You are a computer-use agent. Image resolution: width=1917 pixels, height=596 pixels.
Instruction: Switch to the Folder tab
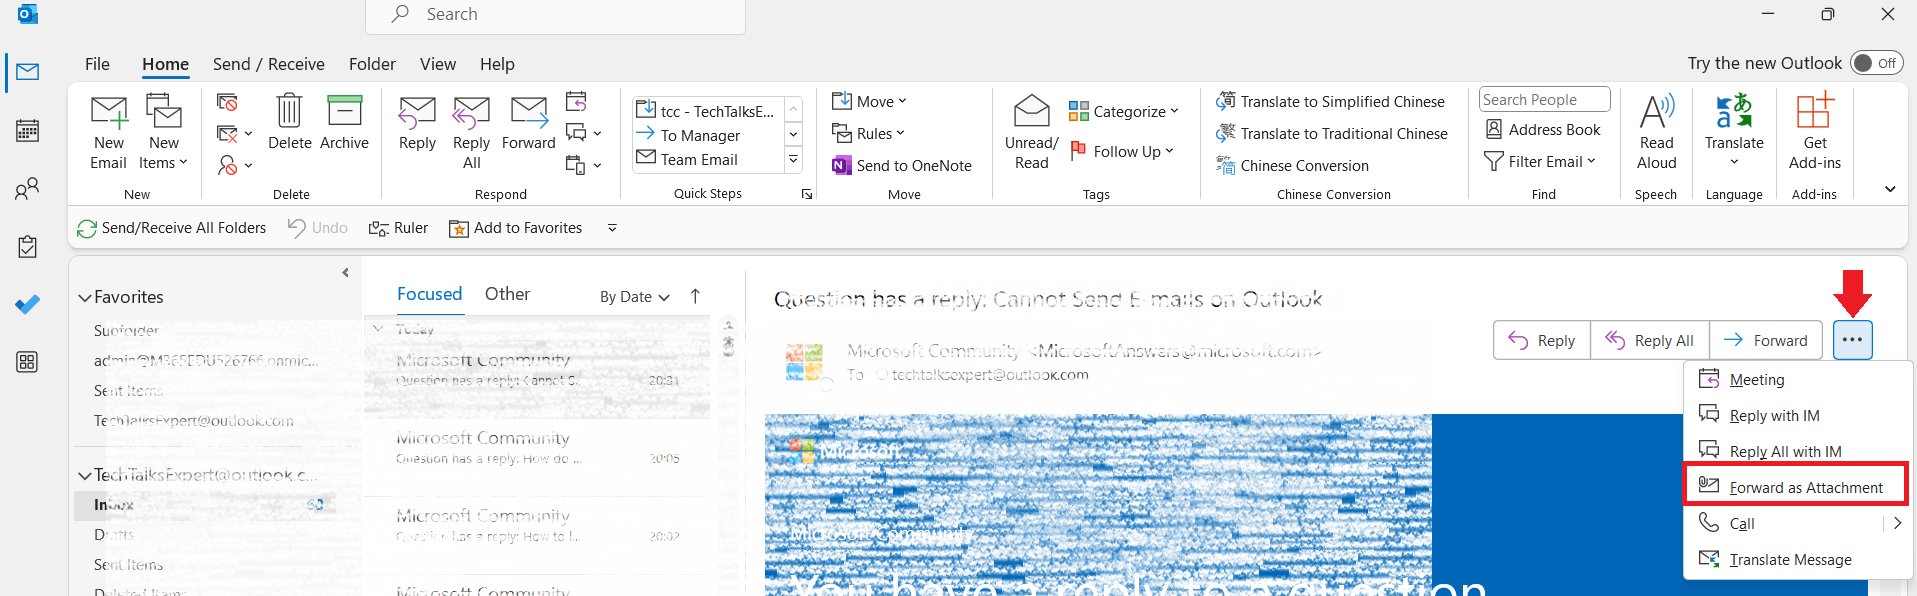[x=372, y=64]
